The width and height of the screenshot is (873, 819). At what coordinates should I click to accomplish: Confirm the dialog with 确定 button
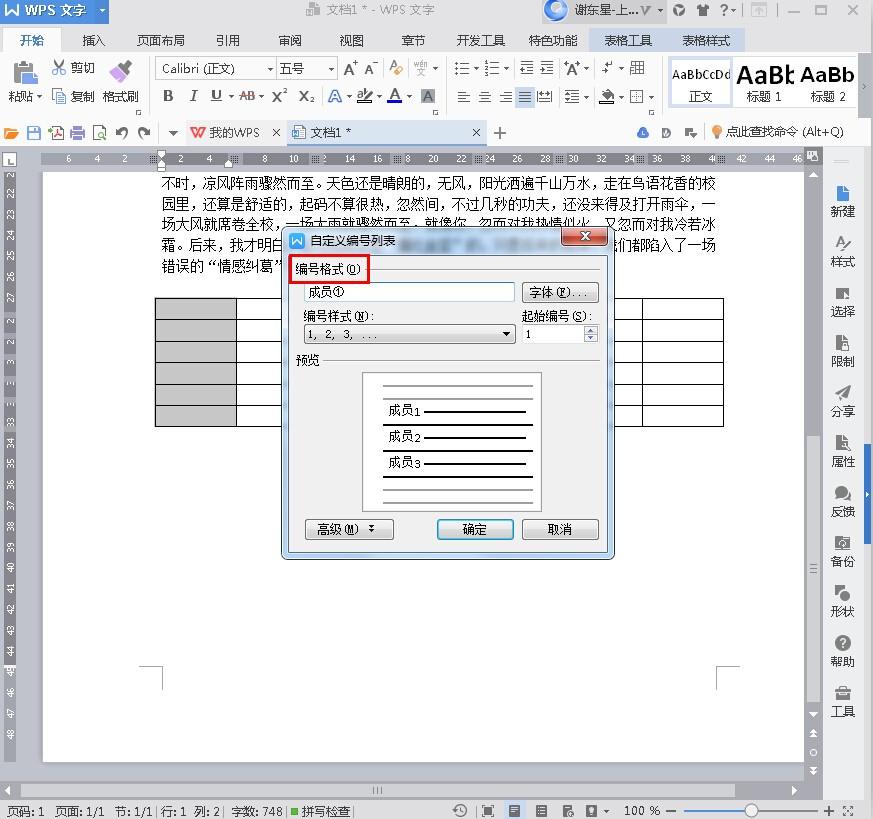coord(475,529)
